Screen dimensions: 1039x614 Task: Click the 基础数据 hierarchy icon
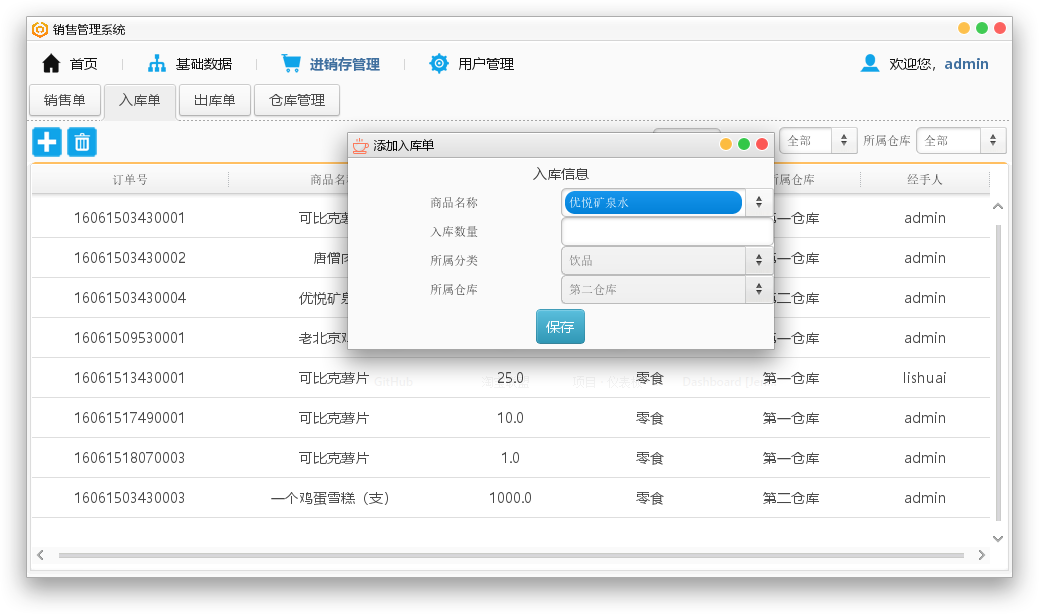click(x=157, y=64)
